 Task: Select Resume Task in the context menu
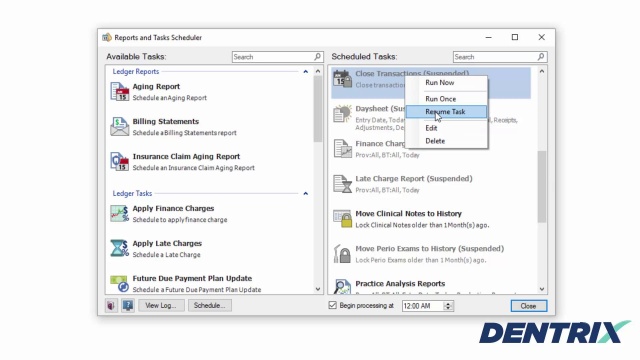pyautogui.click(x=446, y=111)
